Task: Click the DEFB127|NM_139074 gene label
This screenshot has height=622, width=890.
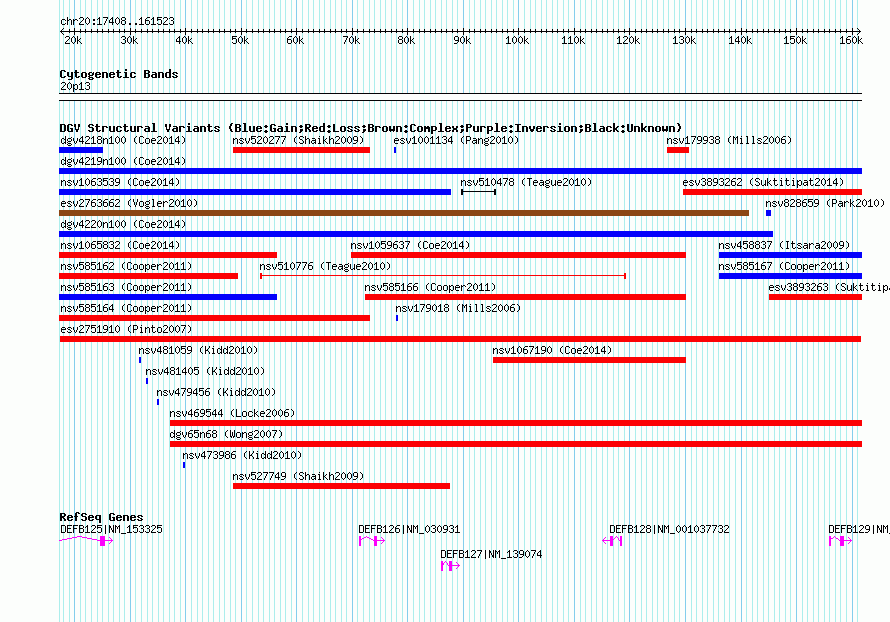Action: pyautogui.click(x=492, y=554)
